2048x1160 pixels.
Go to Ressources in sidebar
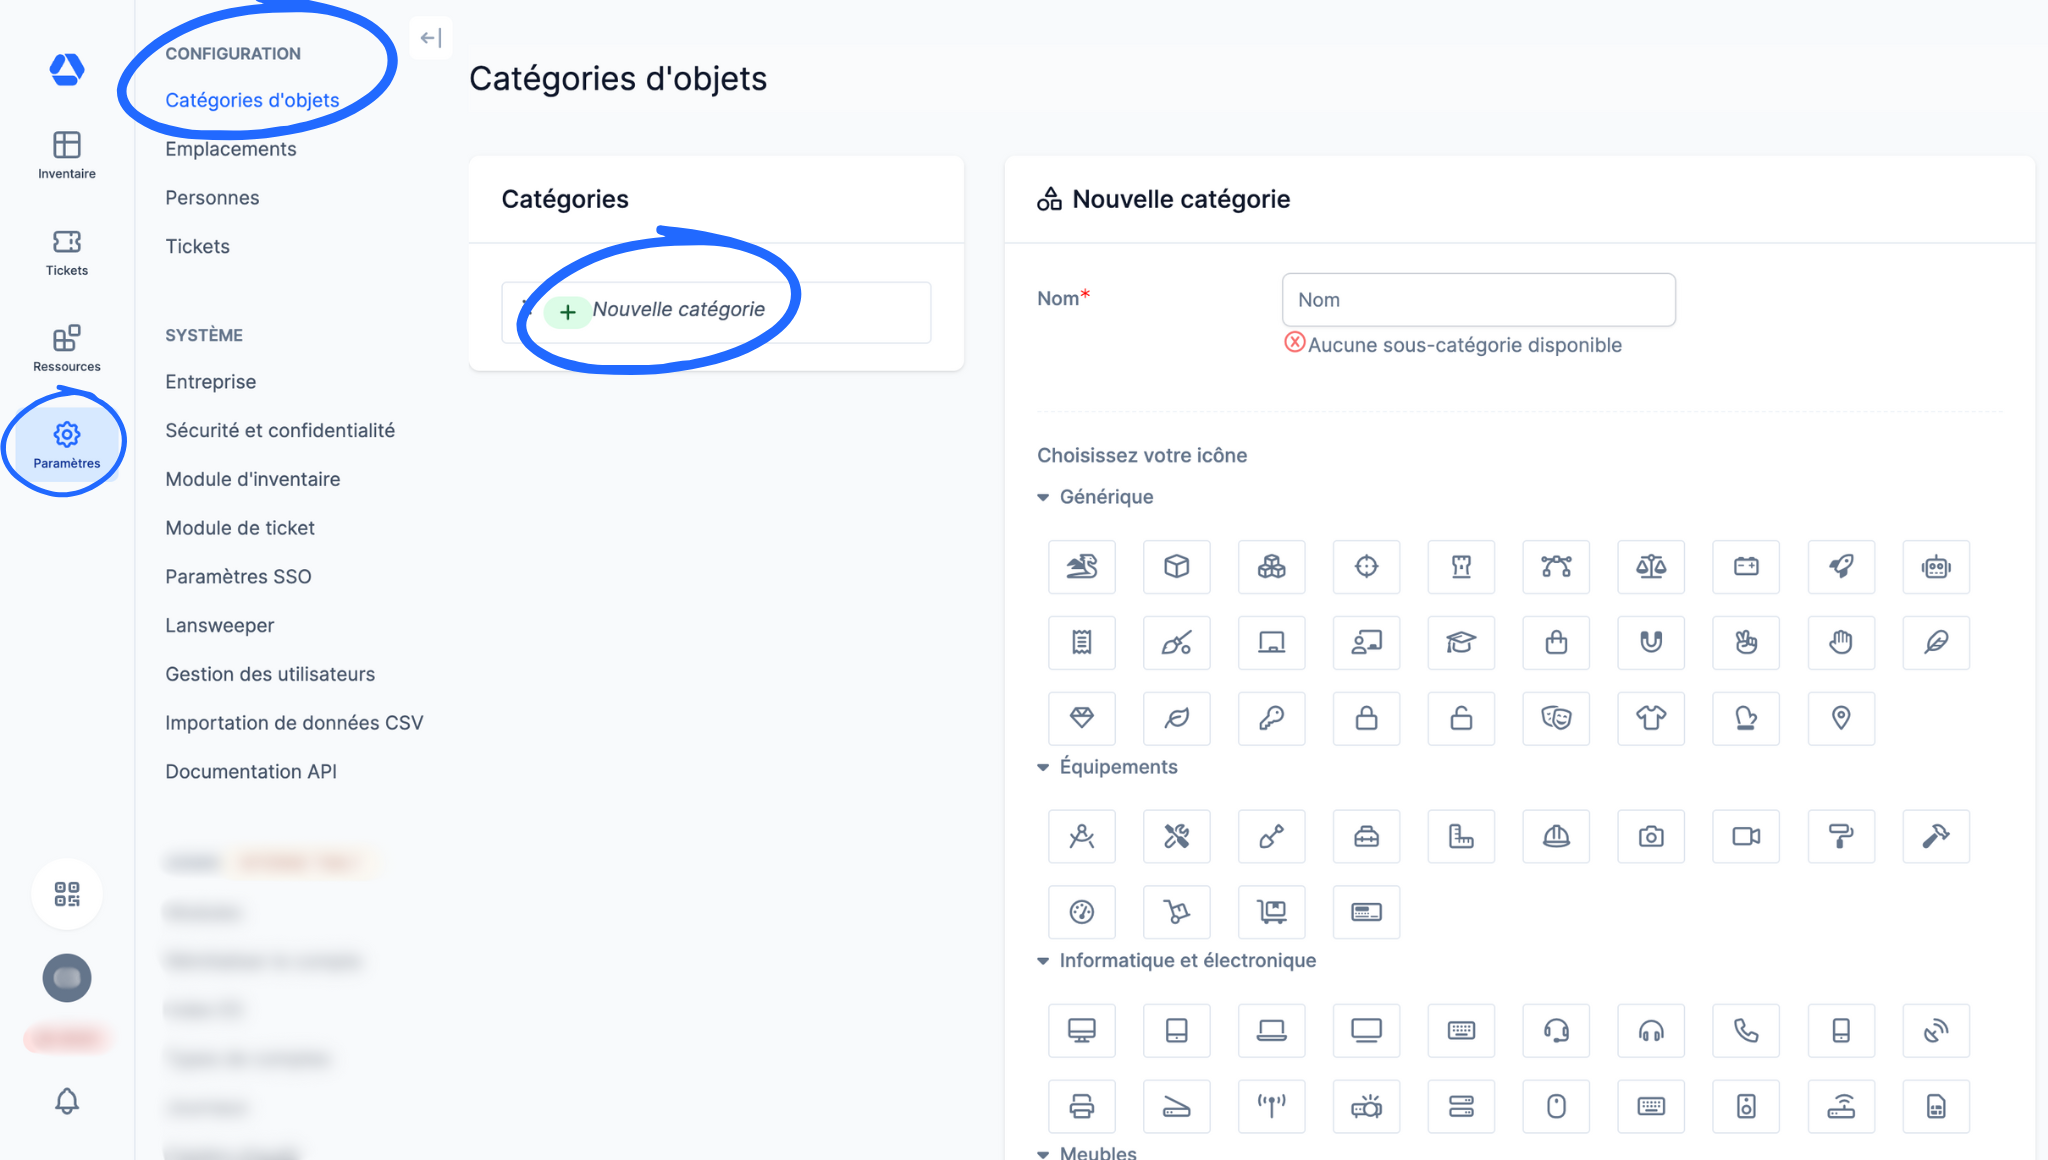tap(67, 348)
